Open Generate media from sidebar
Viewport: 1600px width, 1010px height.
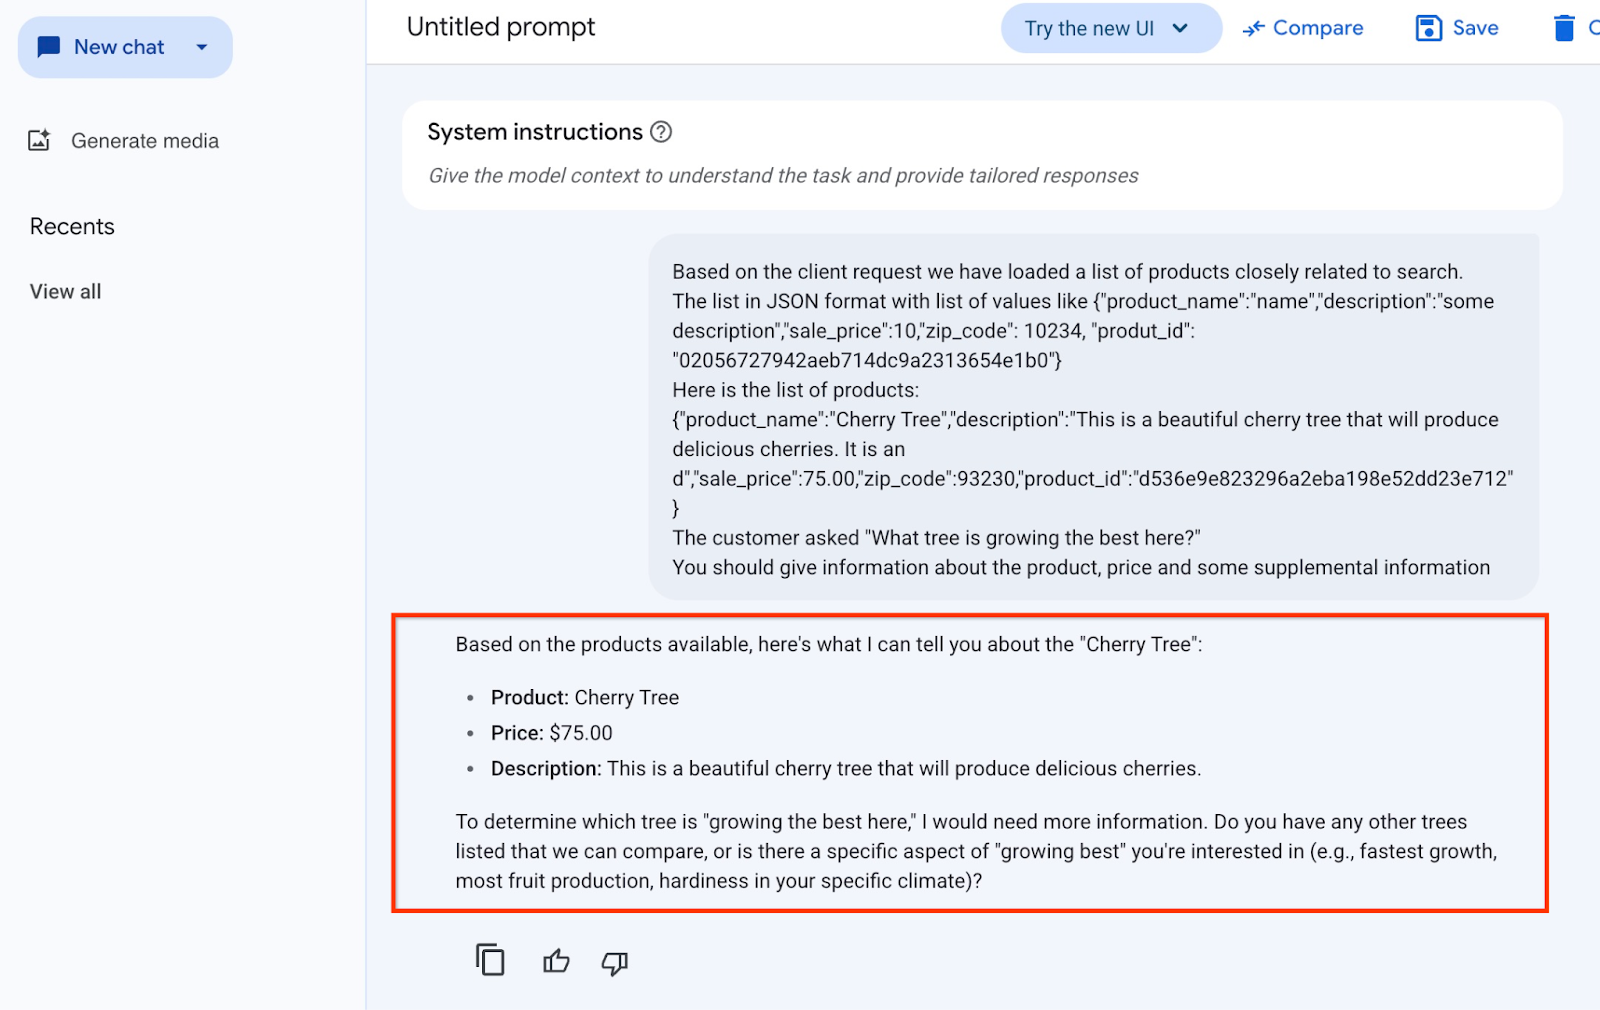(x=144, y=141)
